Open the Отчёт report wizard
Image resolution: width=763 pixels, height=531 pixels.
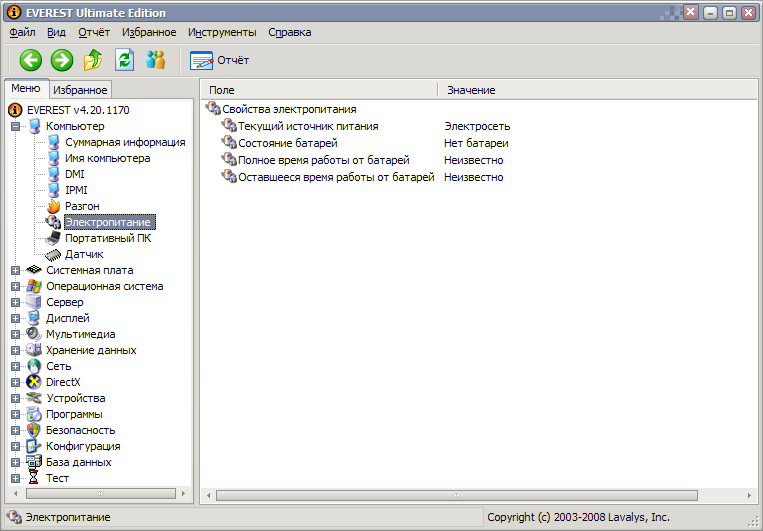point(219,60)
